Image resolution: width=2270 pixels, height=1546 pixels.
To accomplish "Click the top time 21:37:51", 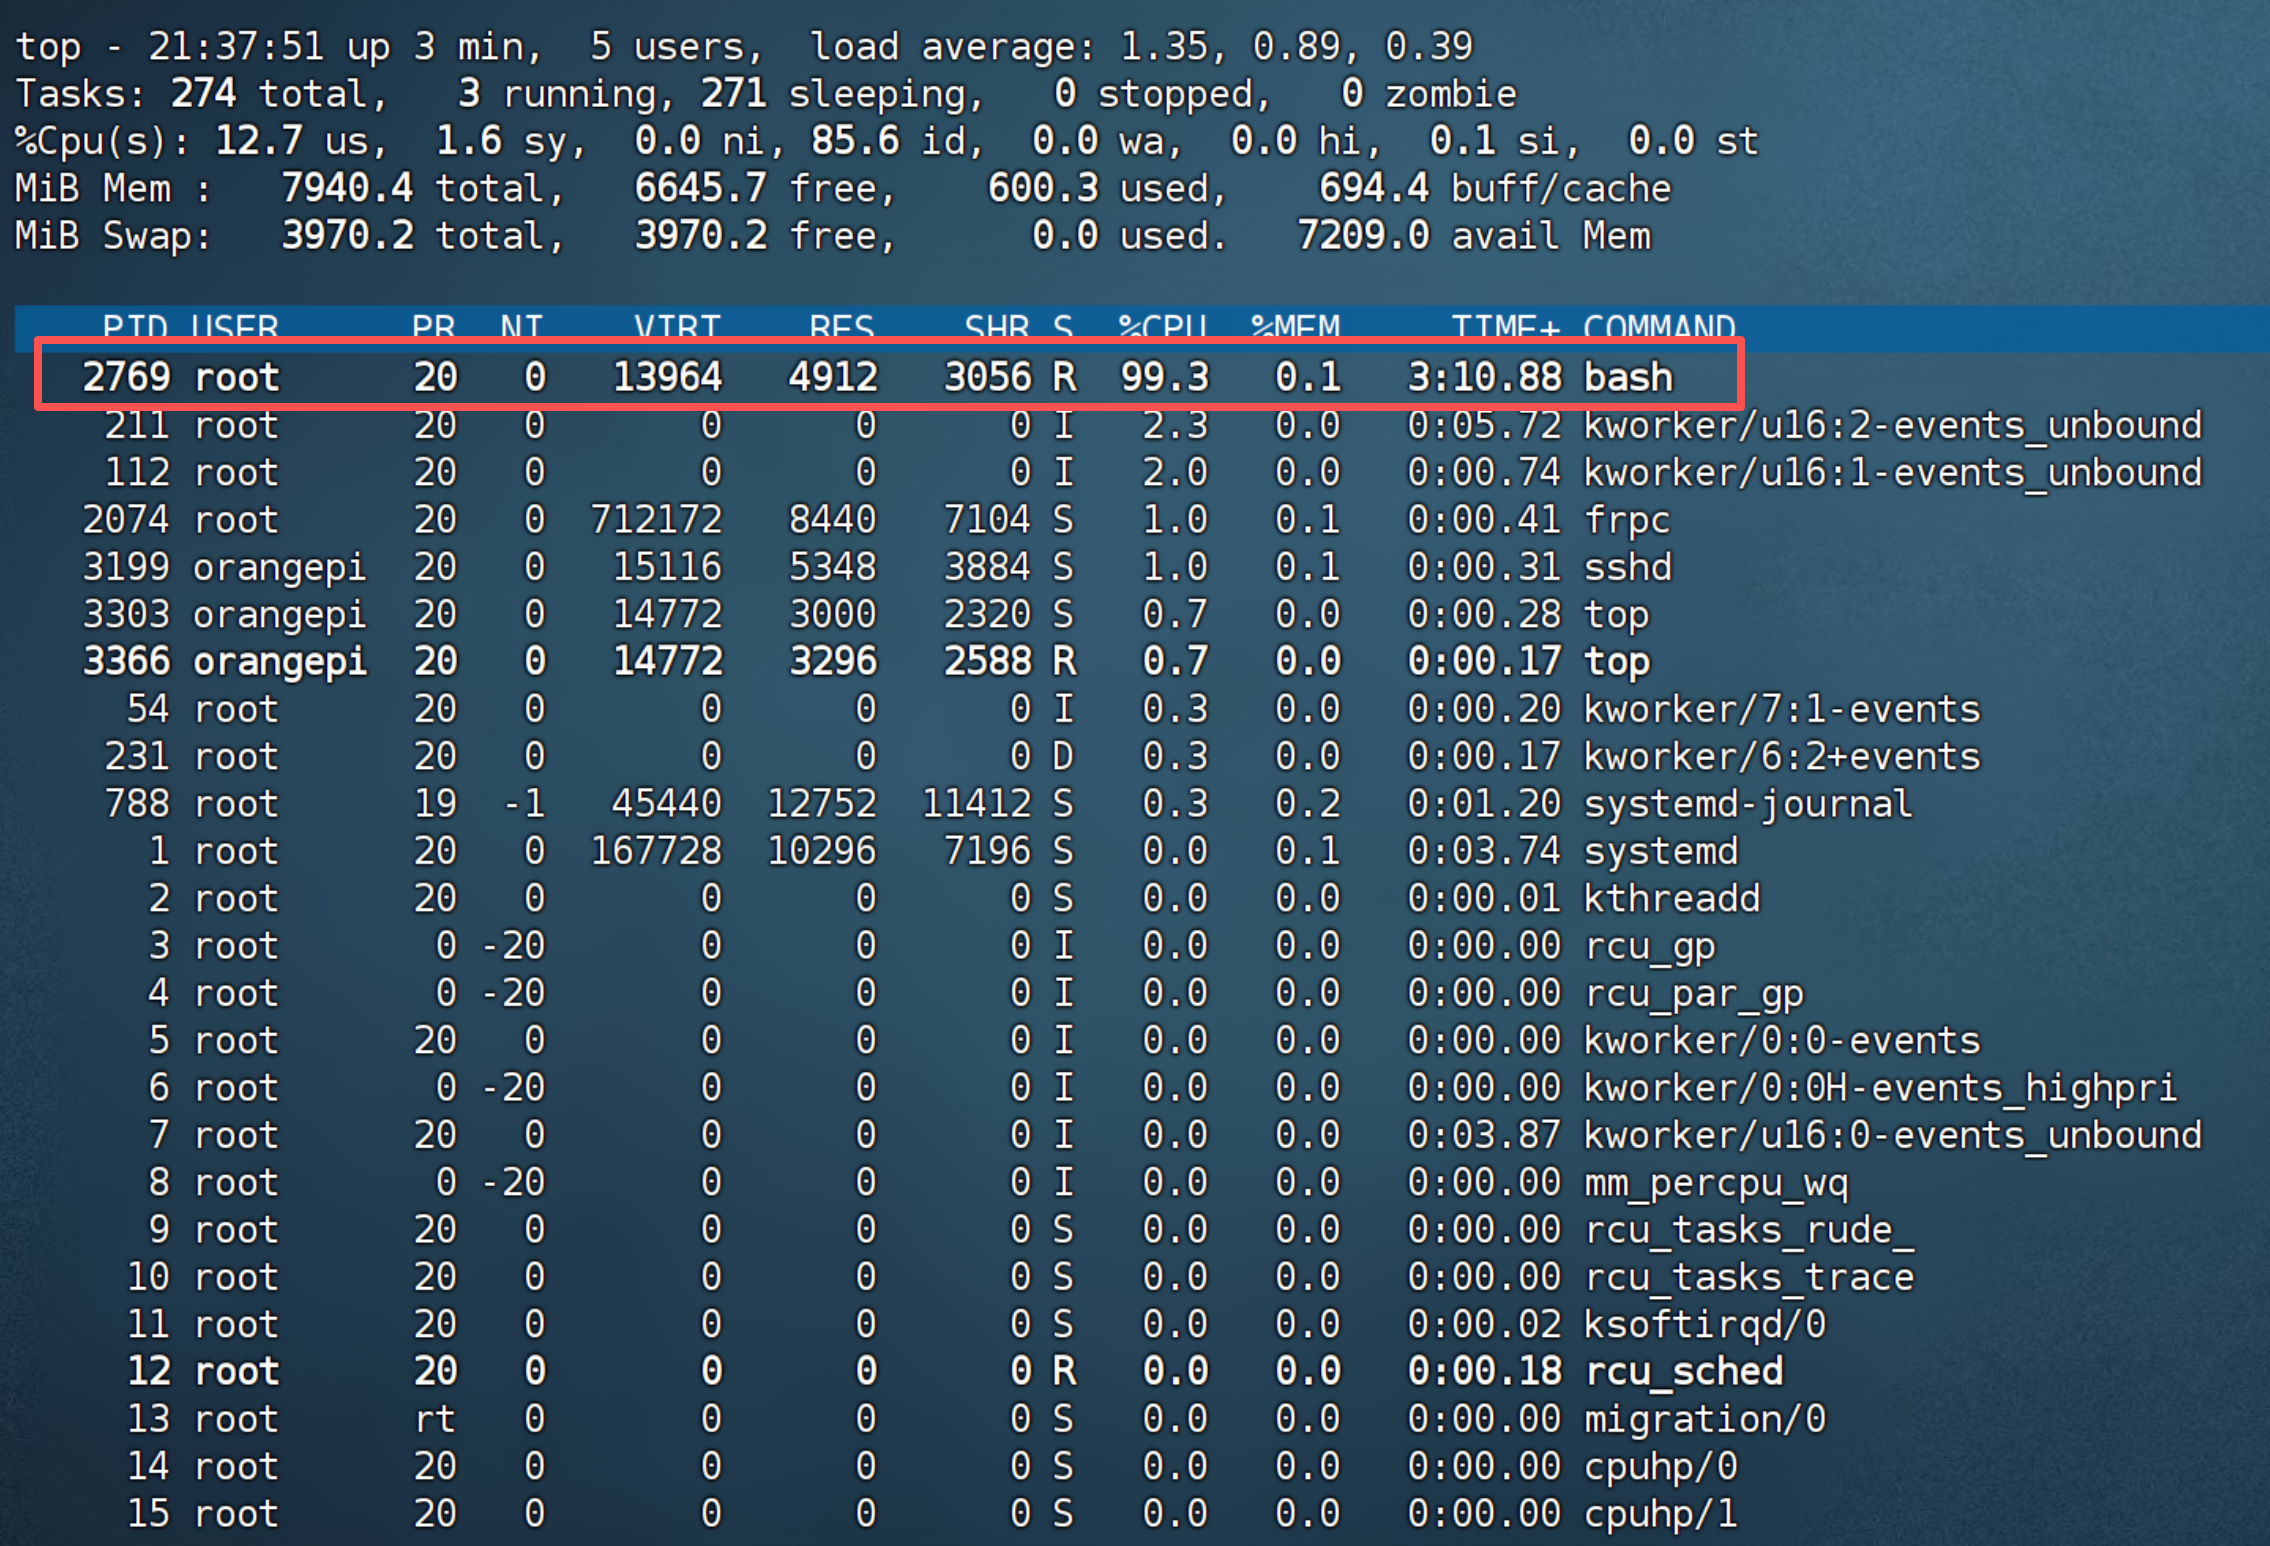I will click(x=236, y=46).
